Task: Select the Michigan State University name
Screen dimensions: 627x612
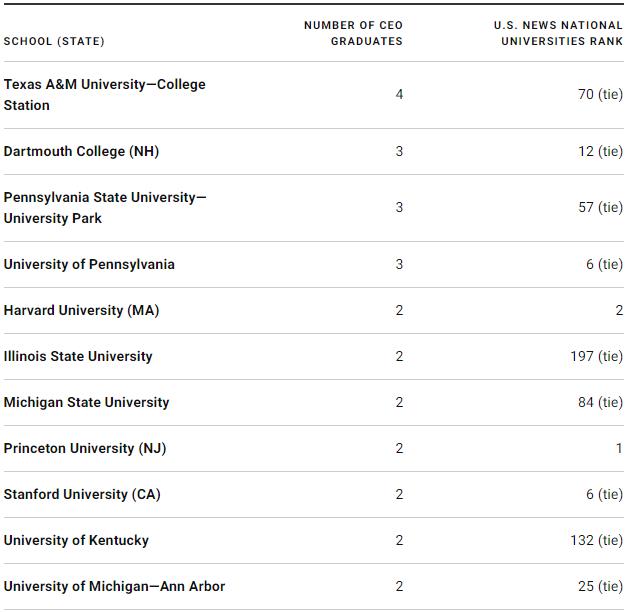Action: pyautogui.click(x=86, y=402)
